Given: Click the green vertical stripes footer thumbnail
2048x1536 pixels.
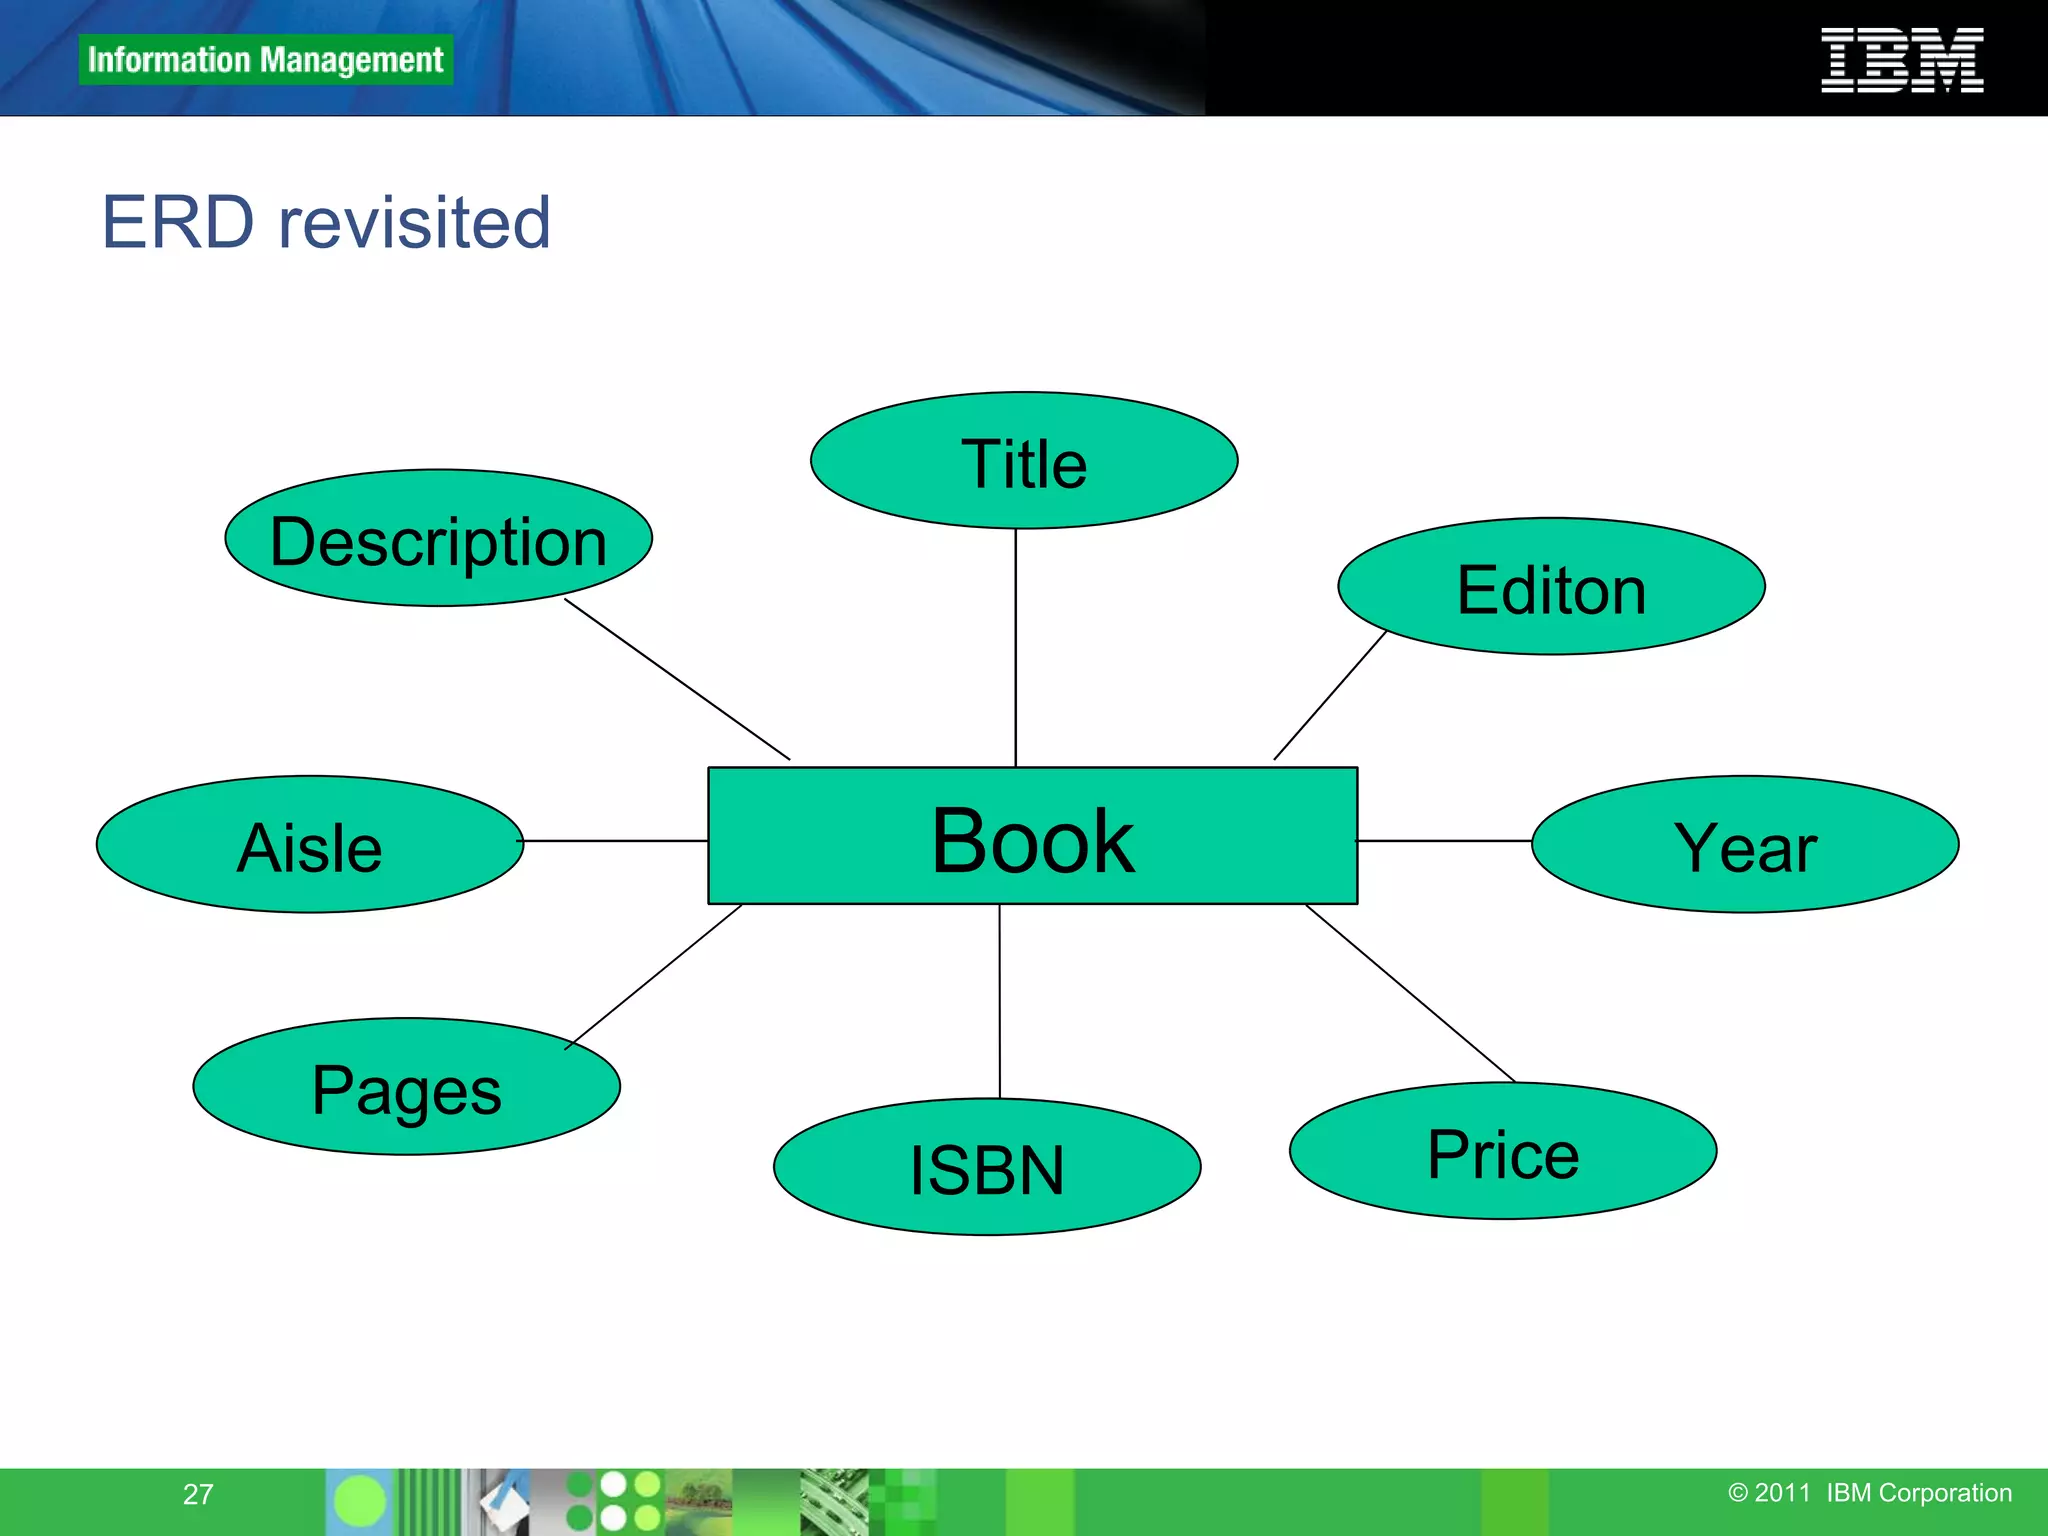Looking at the screenshot, I should point(428,1502).
